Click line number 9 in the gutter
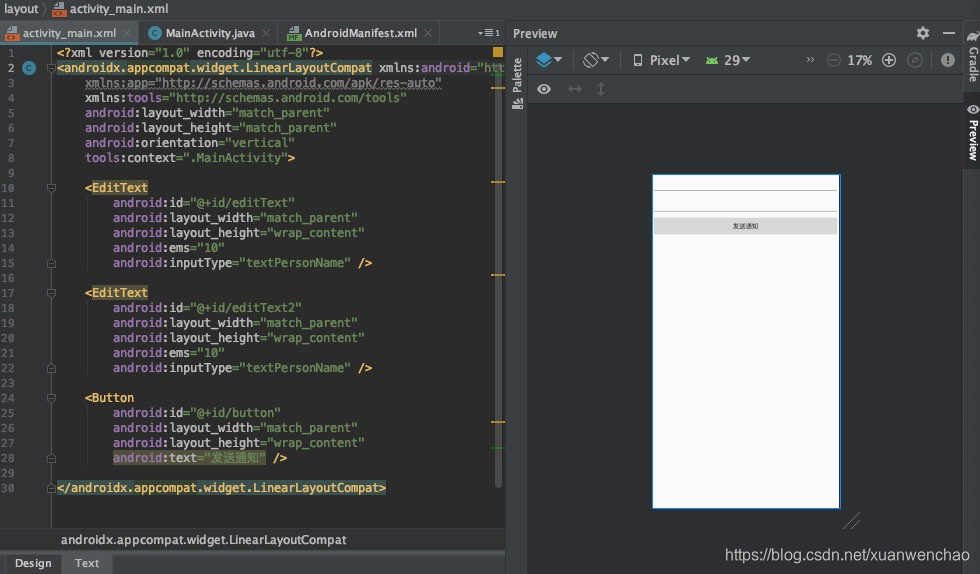 (x=11, y=173)
